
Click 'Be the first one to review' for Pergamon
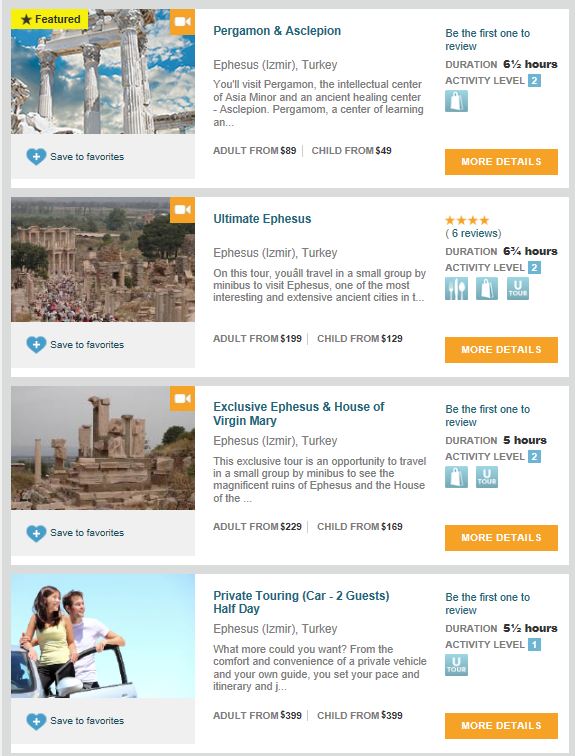487,40
